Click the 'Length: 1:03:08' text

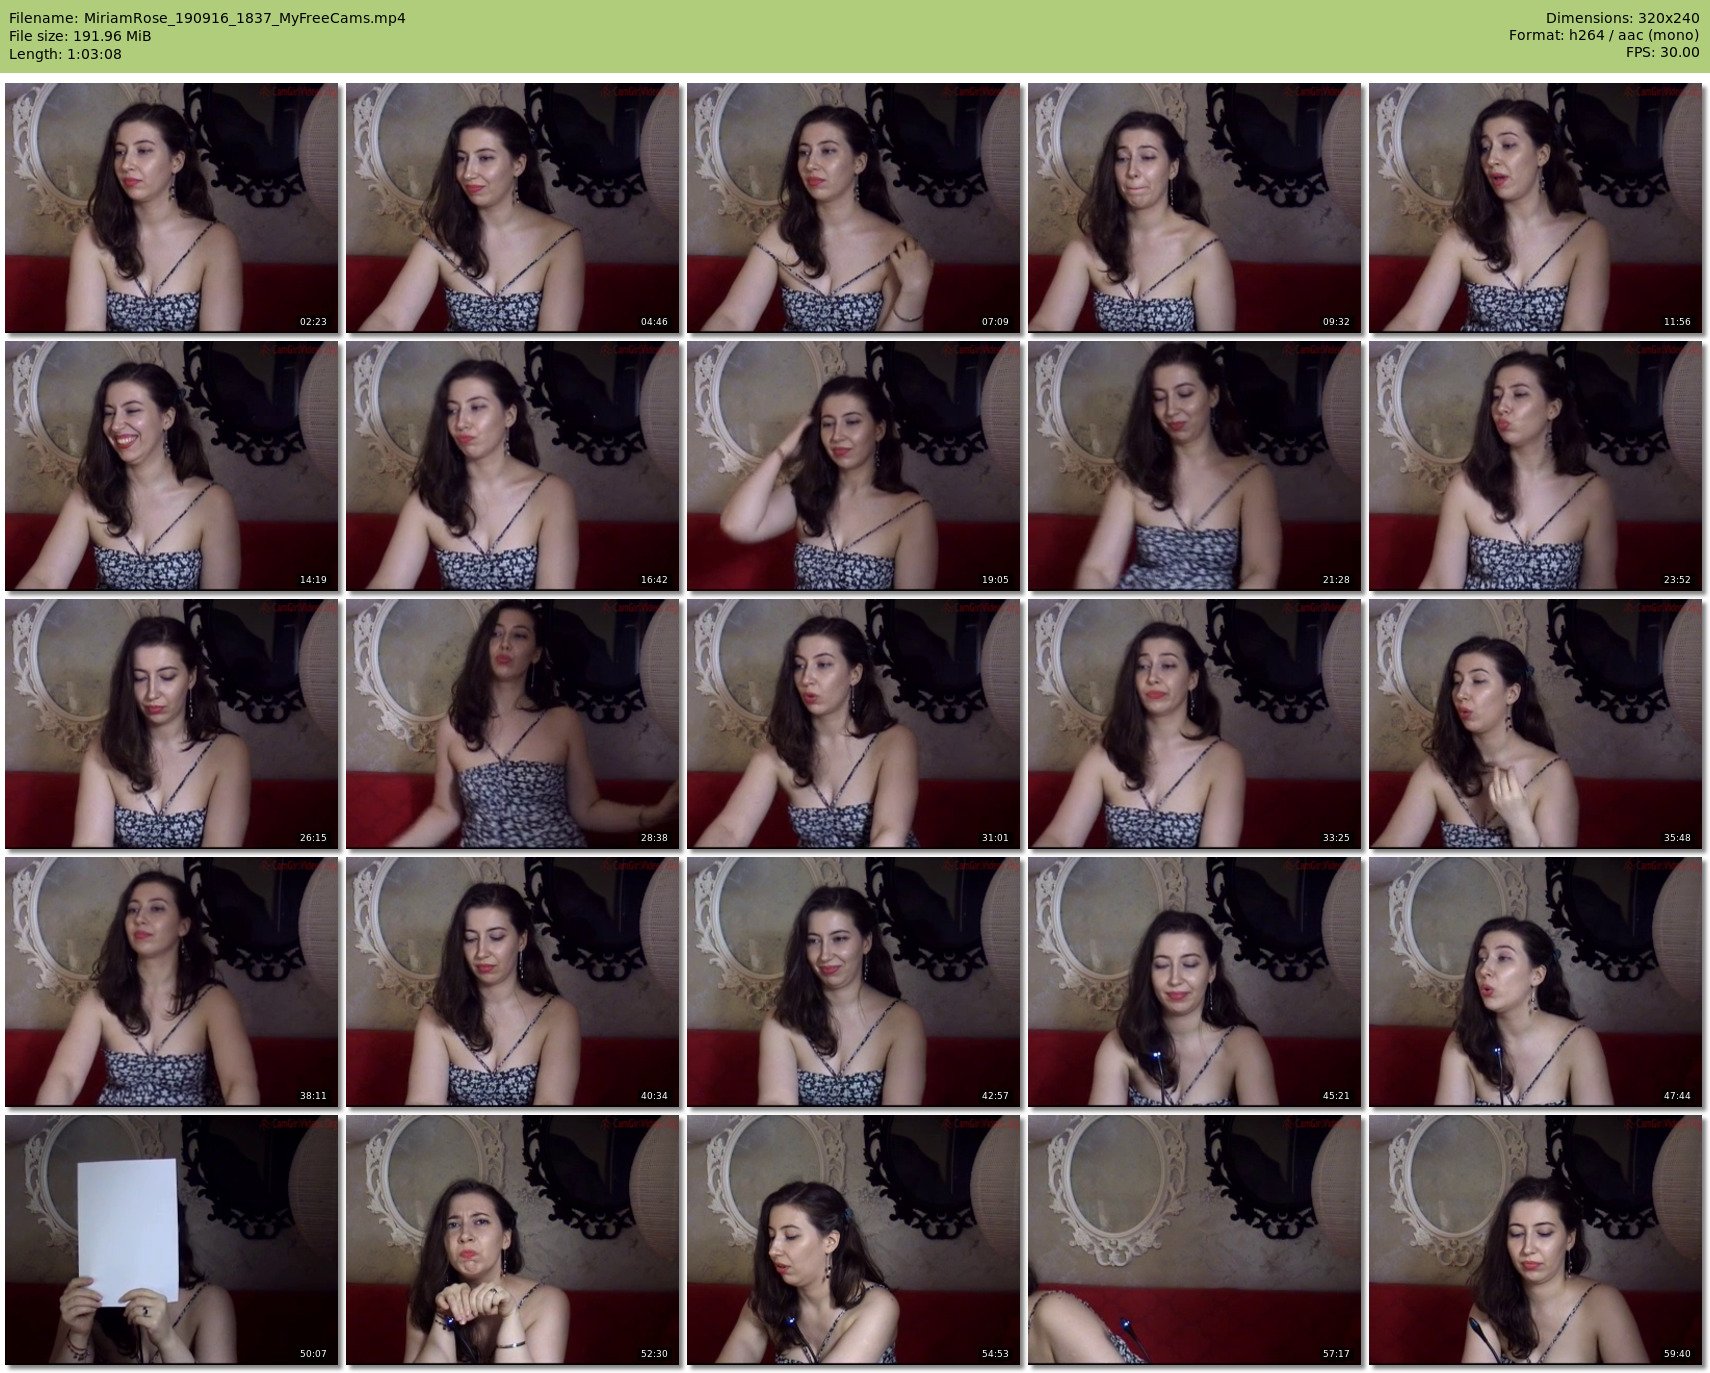[65, 54]
